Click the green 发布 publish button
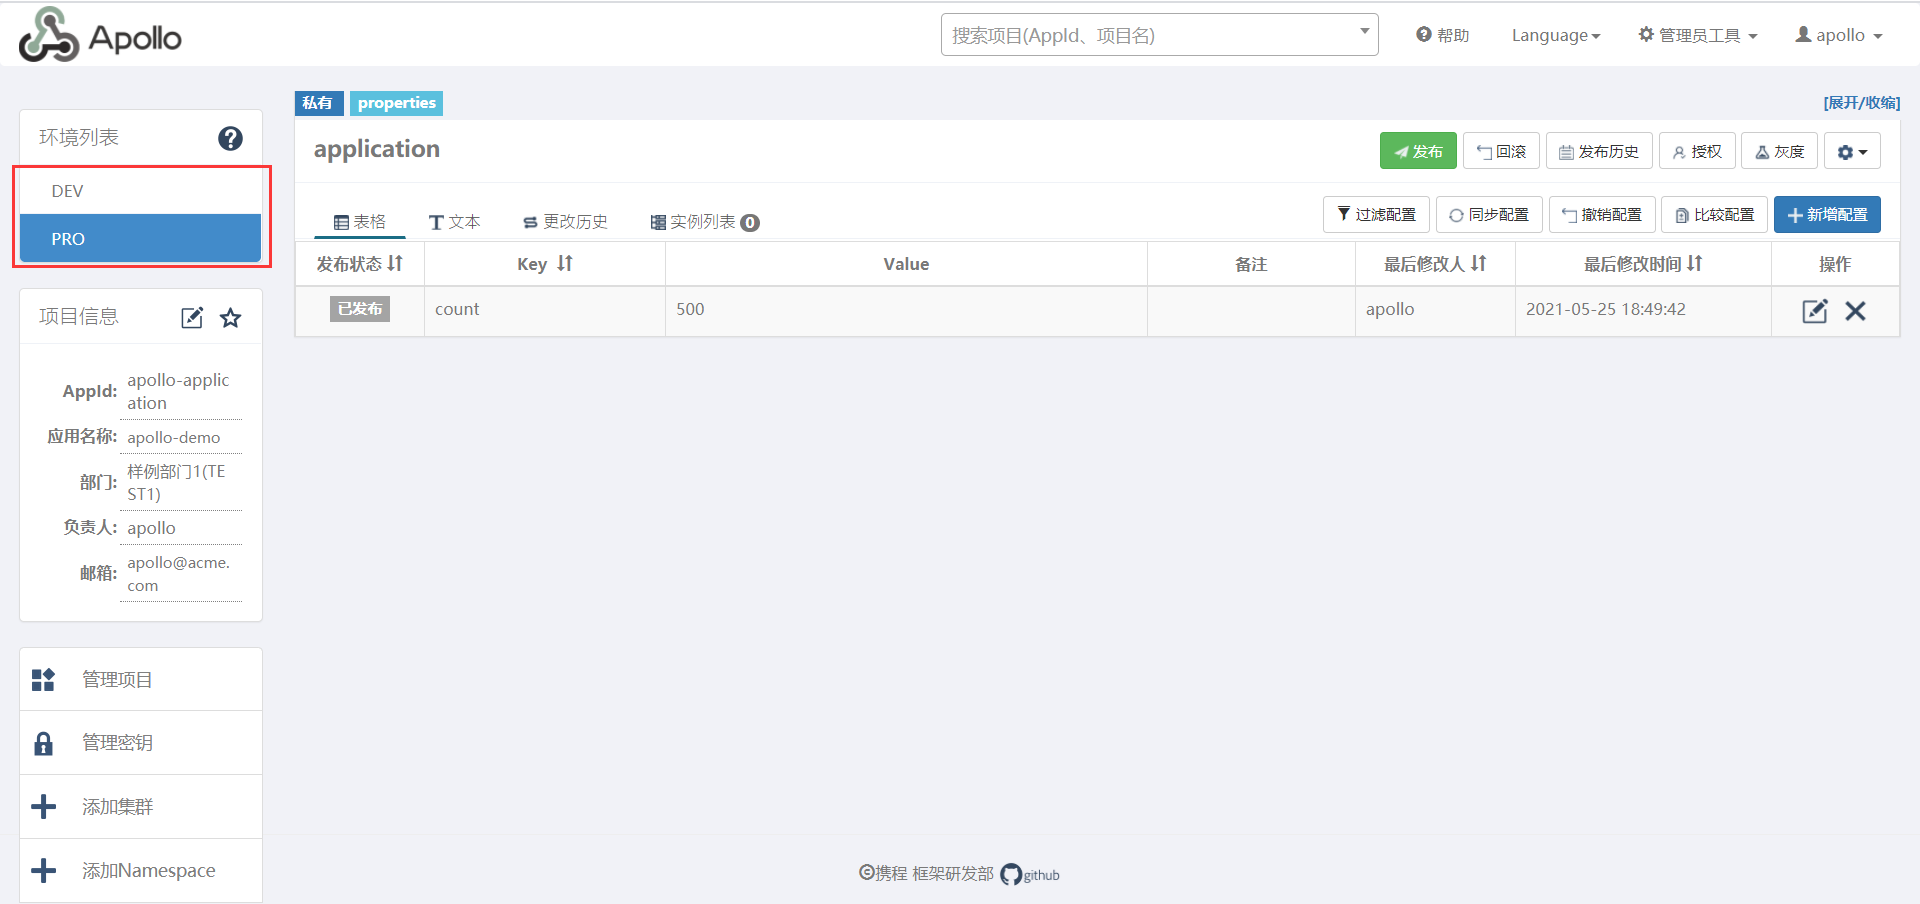1920x904 pixels. tap(1418, 152)
